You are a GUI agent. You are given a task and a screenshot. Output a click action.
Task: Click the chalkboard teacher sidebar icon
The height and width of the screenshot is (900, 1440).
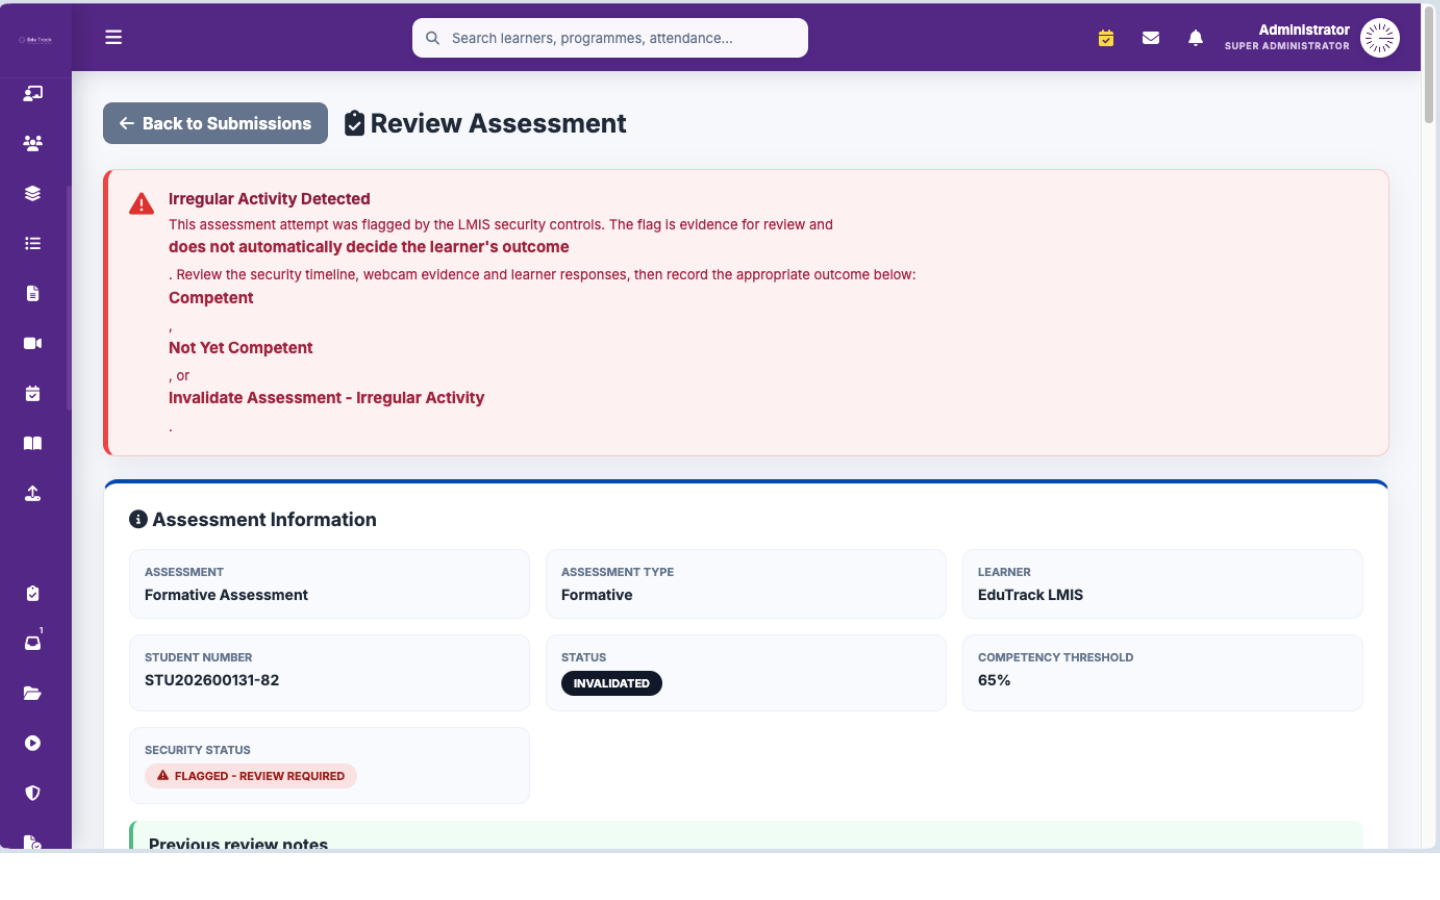33,93
